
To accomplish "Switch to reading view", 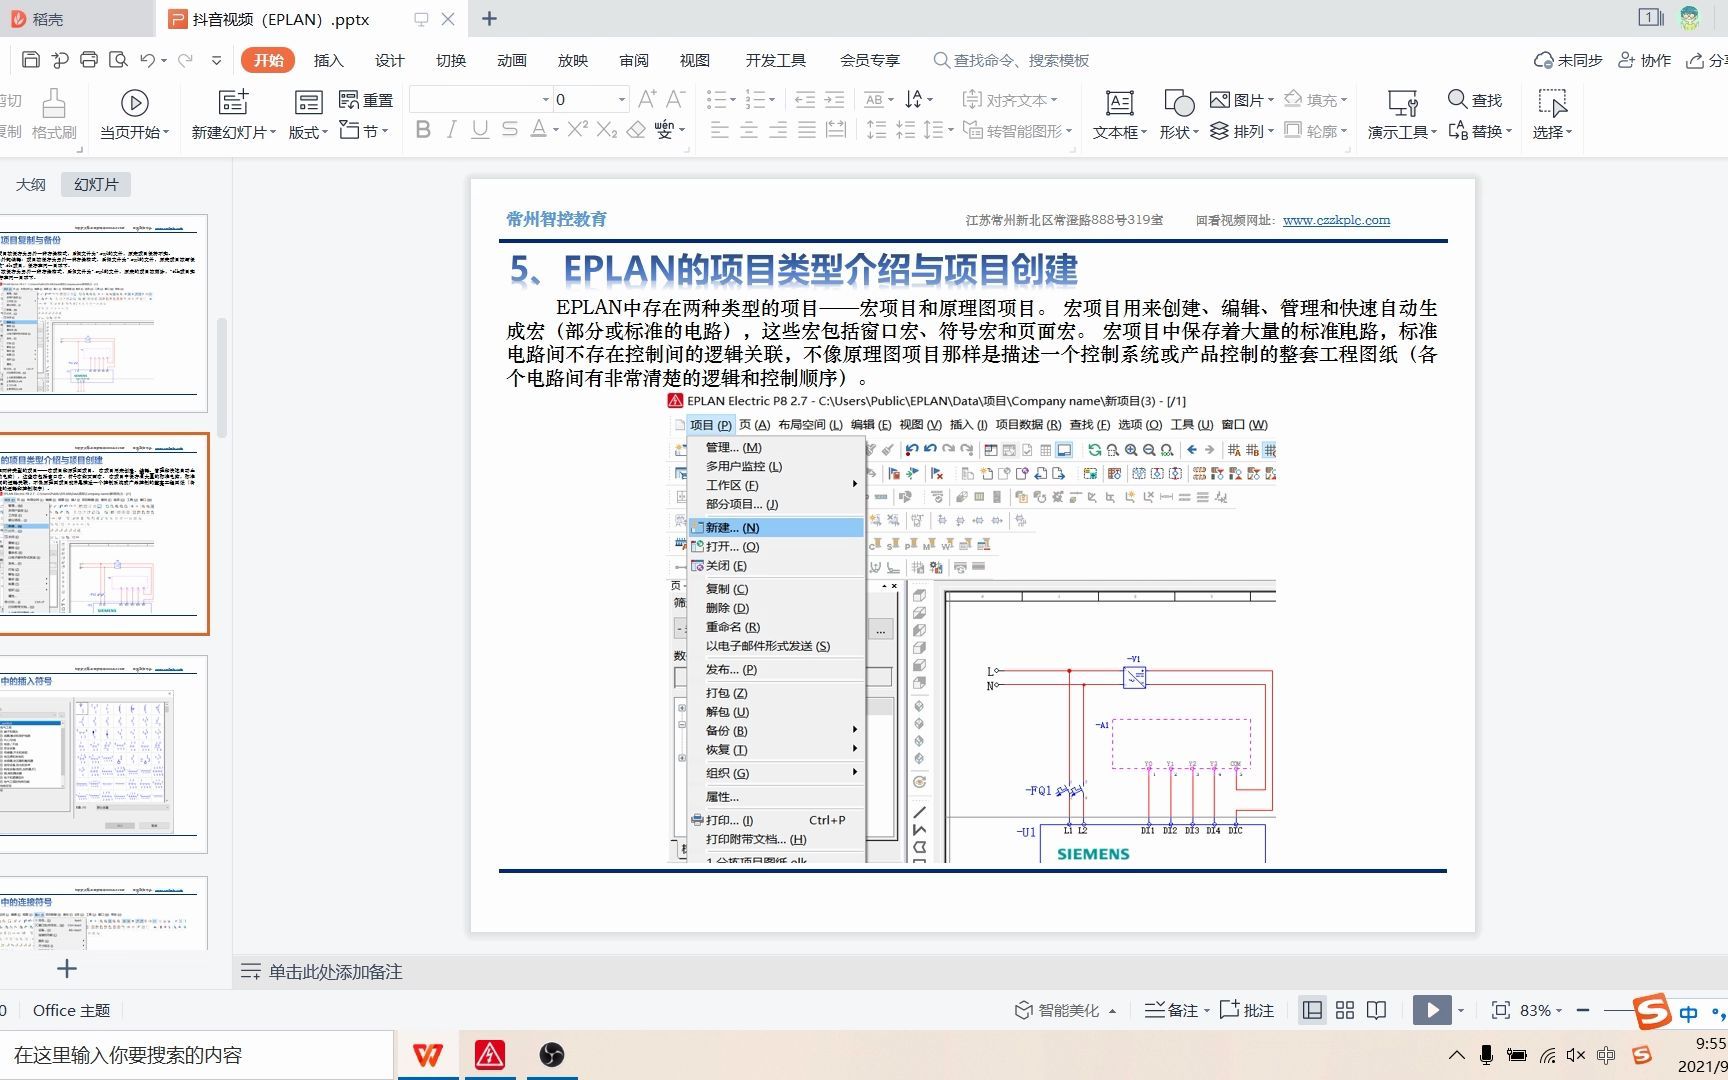I will [x=1377, y=1010].
